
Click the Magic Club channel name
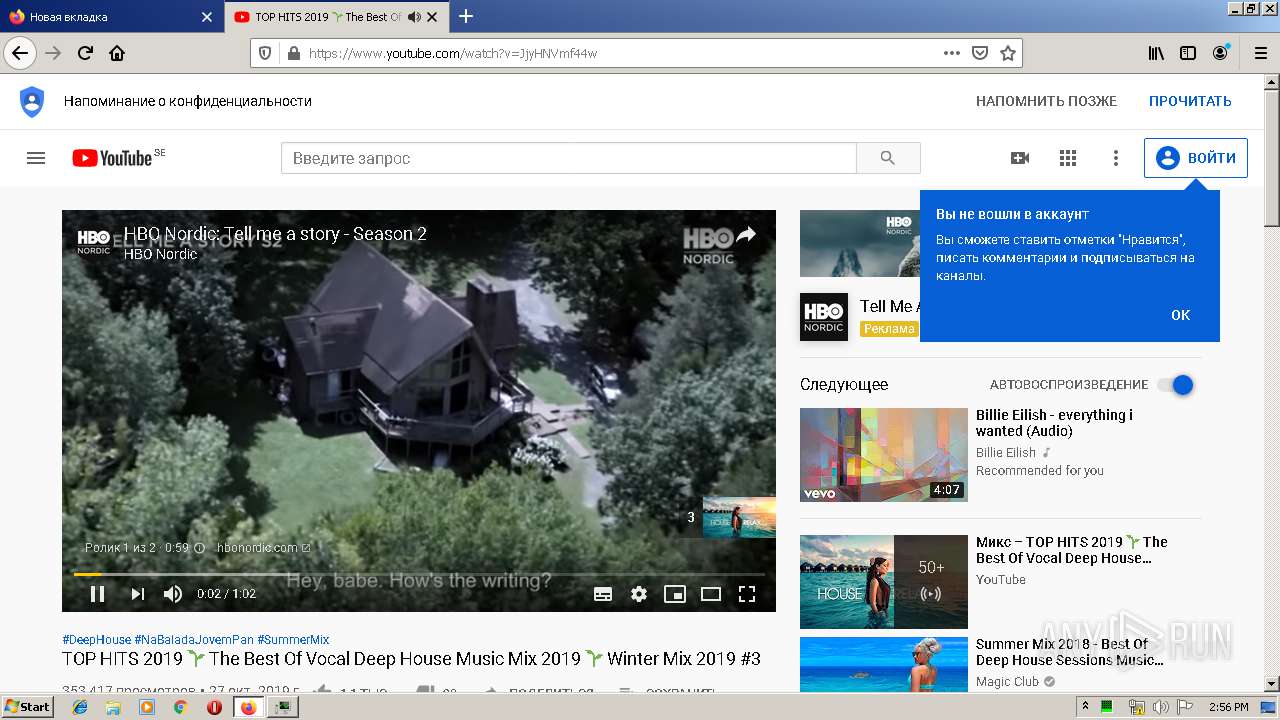(x=1007, y=682)
